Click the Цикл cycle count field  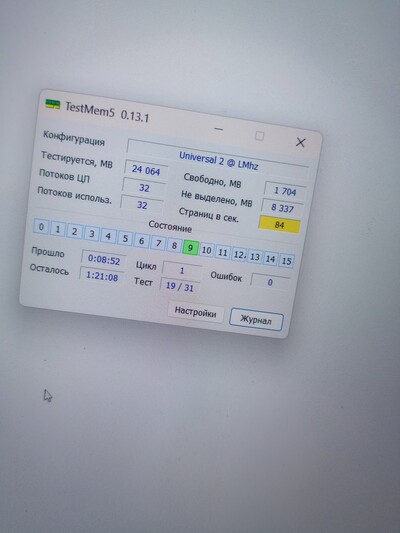pos(182,270)
